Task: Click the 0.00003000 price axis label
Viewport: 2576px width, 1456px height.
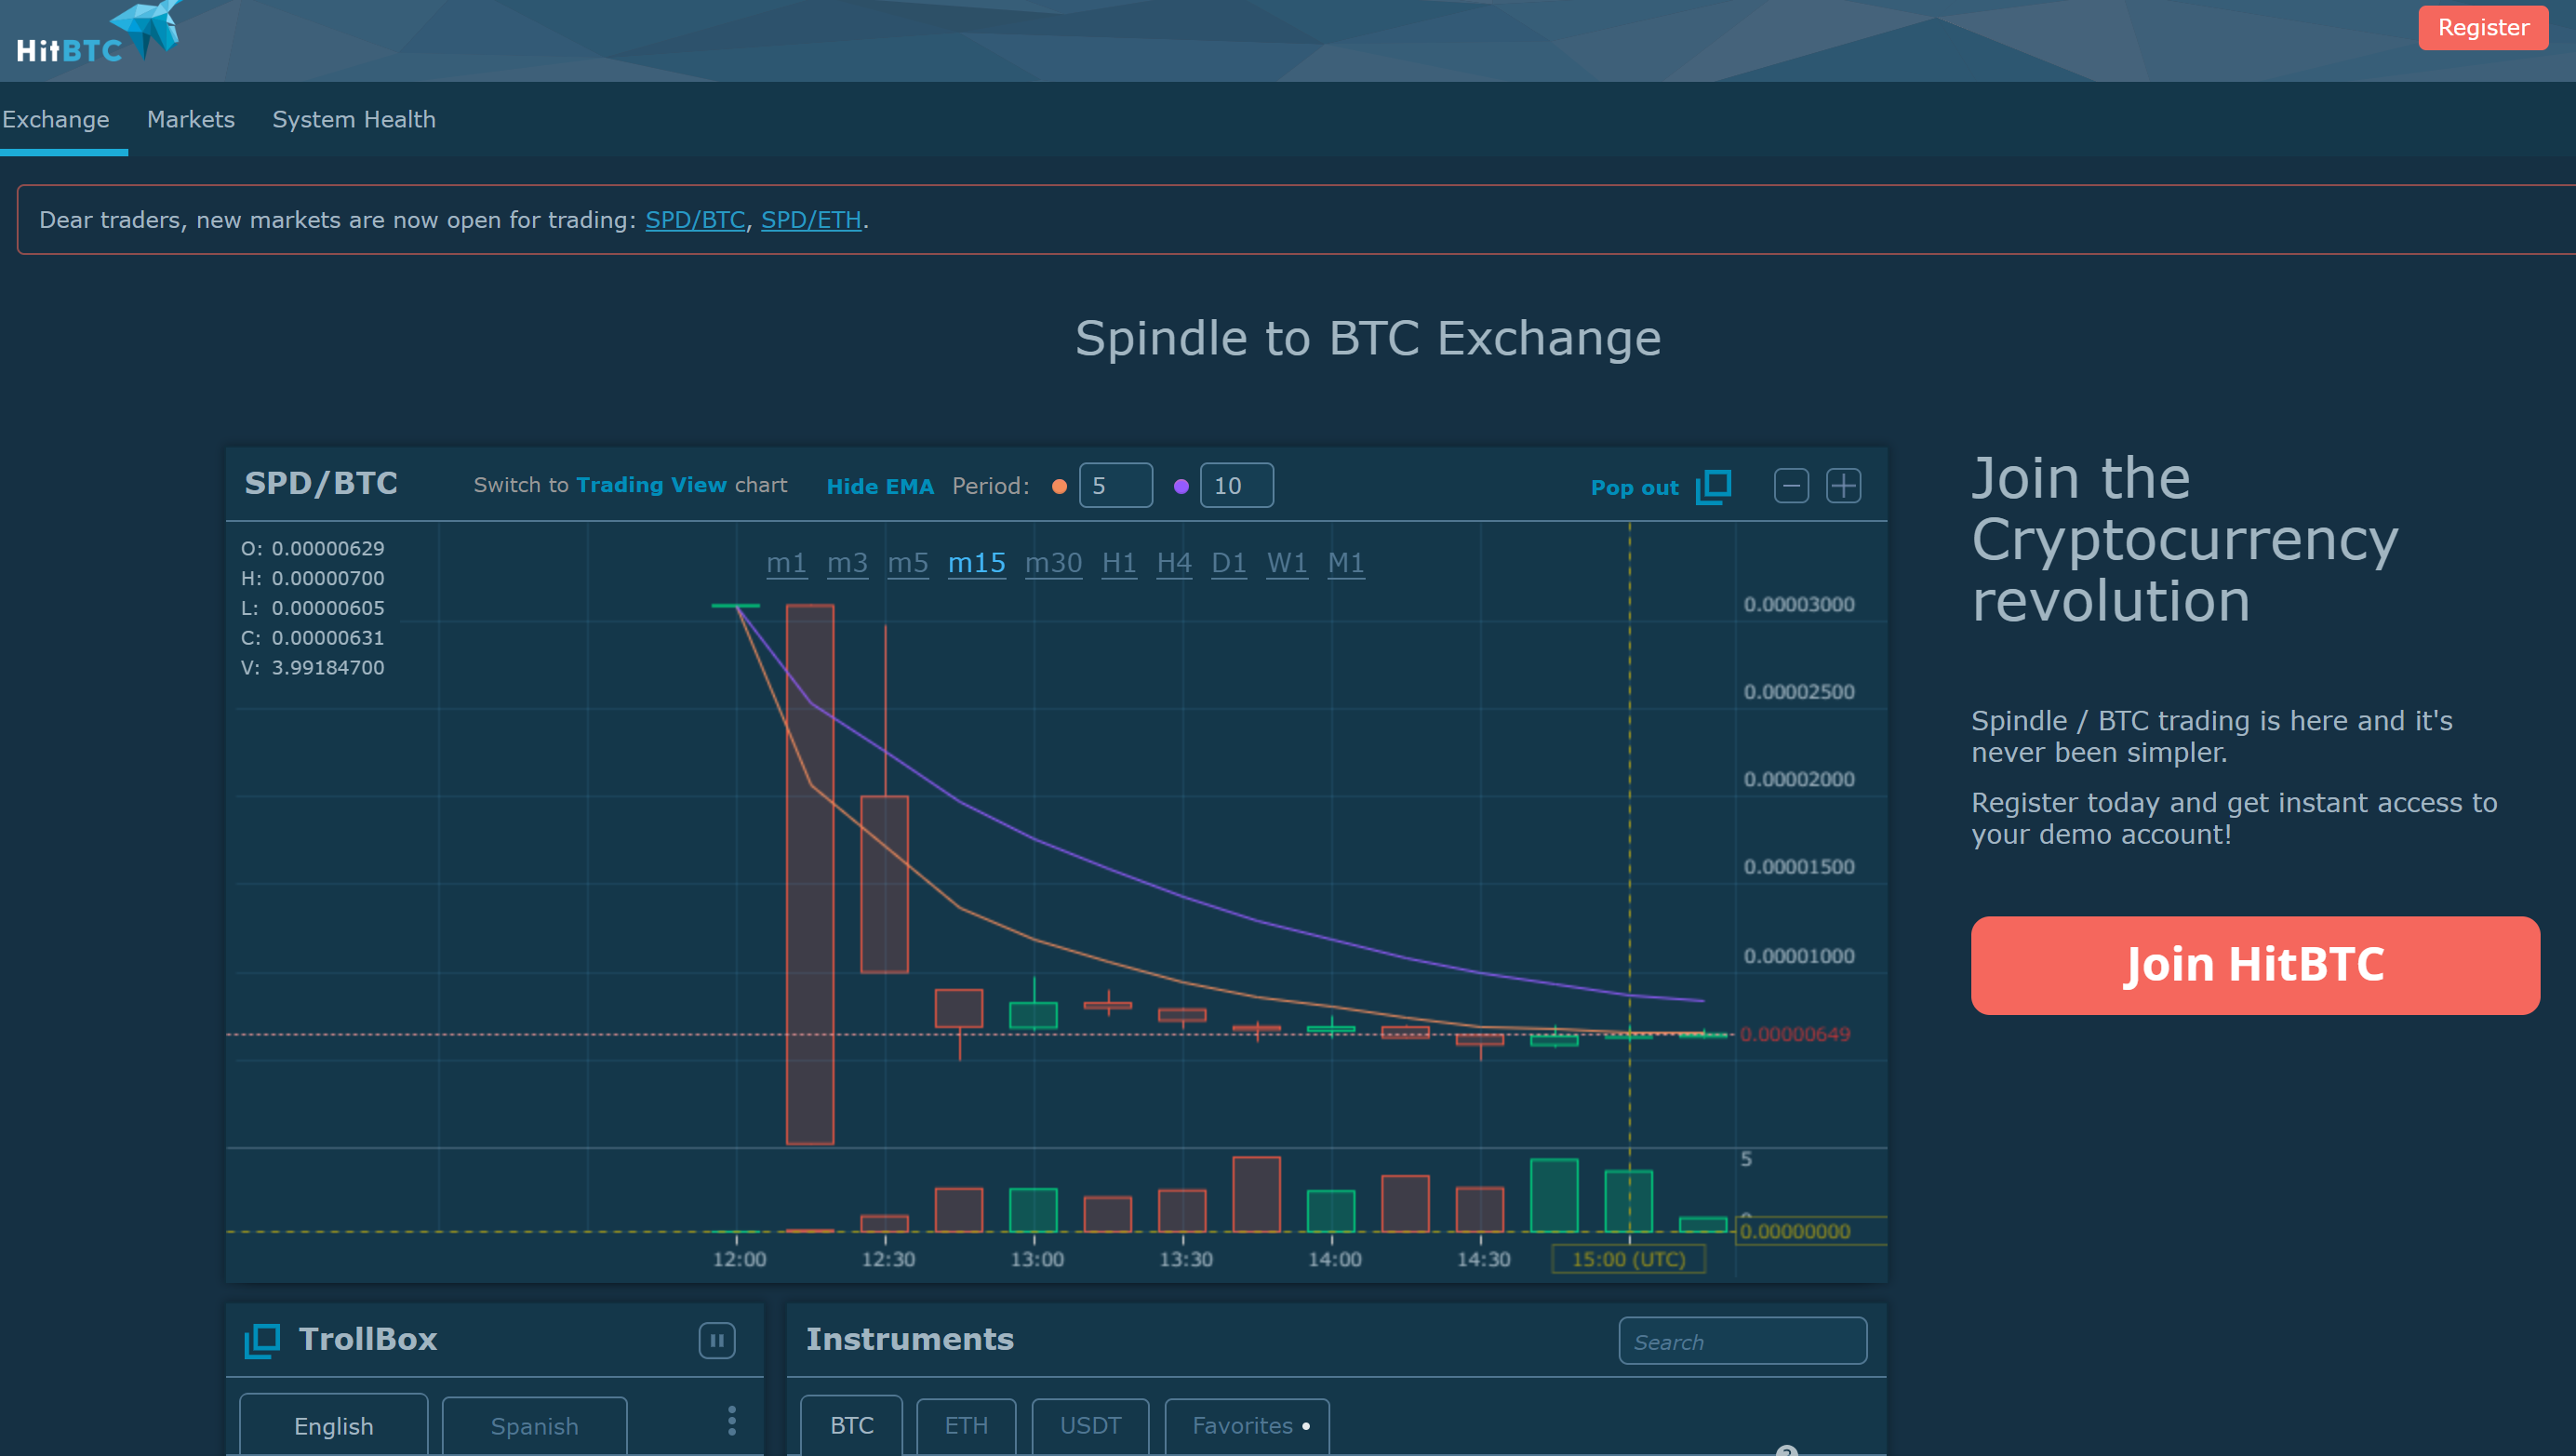Action: click(1799, 604)
